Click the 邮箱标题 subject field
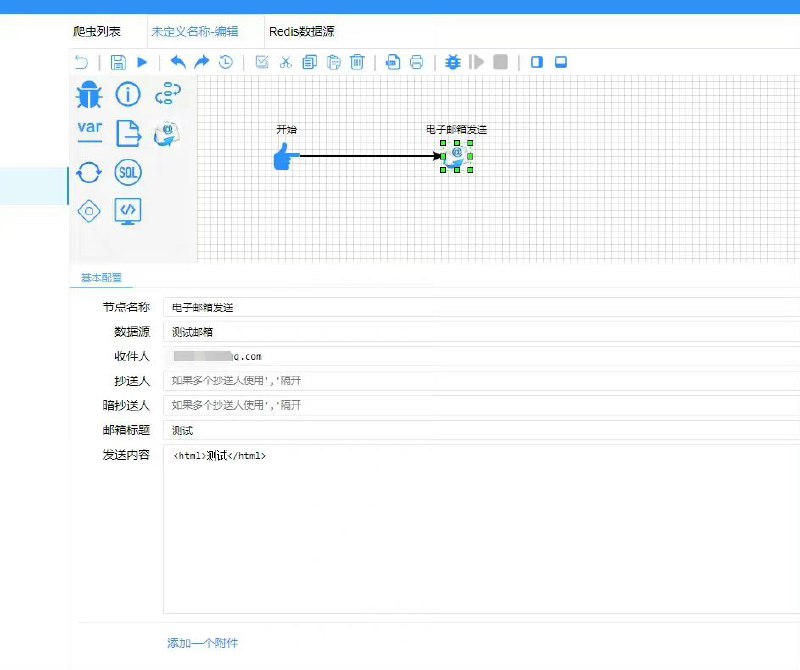This screenshot has width=800, height=670. 481,430
